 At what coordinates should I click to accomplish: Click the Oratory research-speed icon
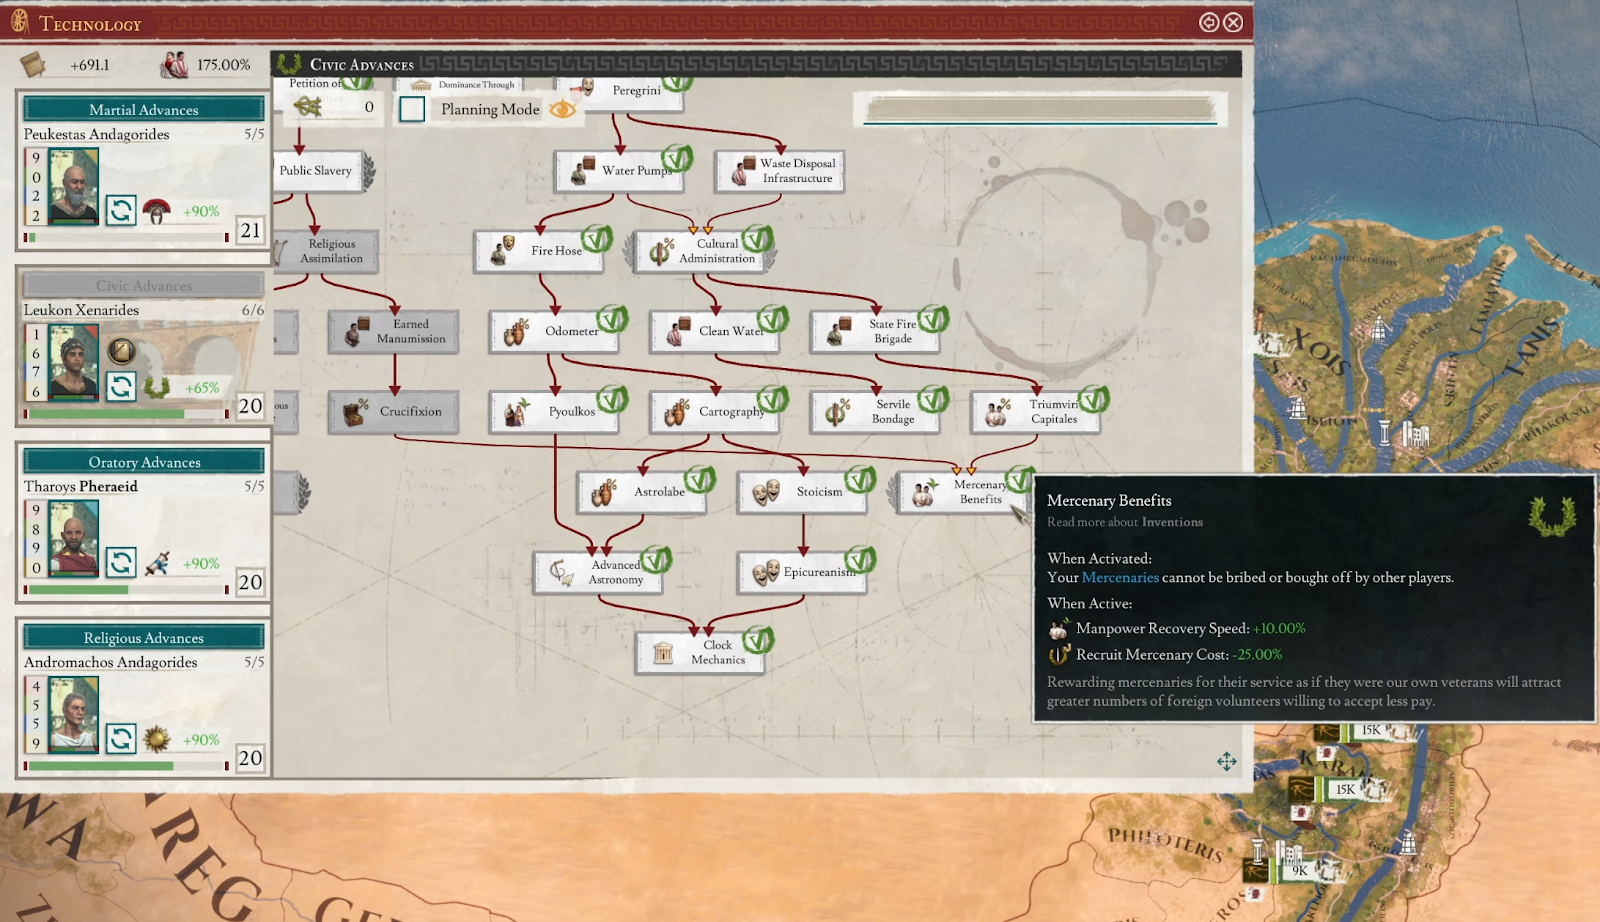coord(157,563)
